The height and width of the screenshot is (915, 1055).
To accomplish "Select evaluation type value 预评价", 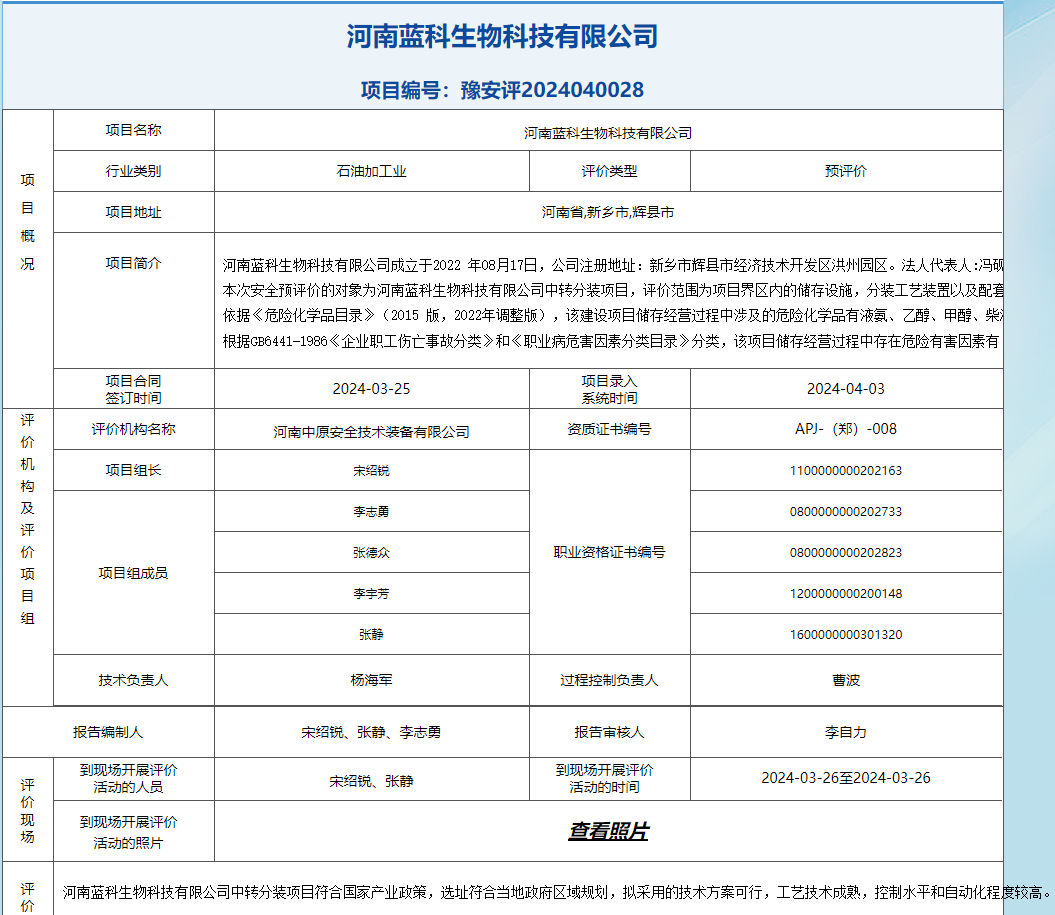I will point(846,172).
